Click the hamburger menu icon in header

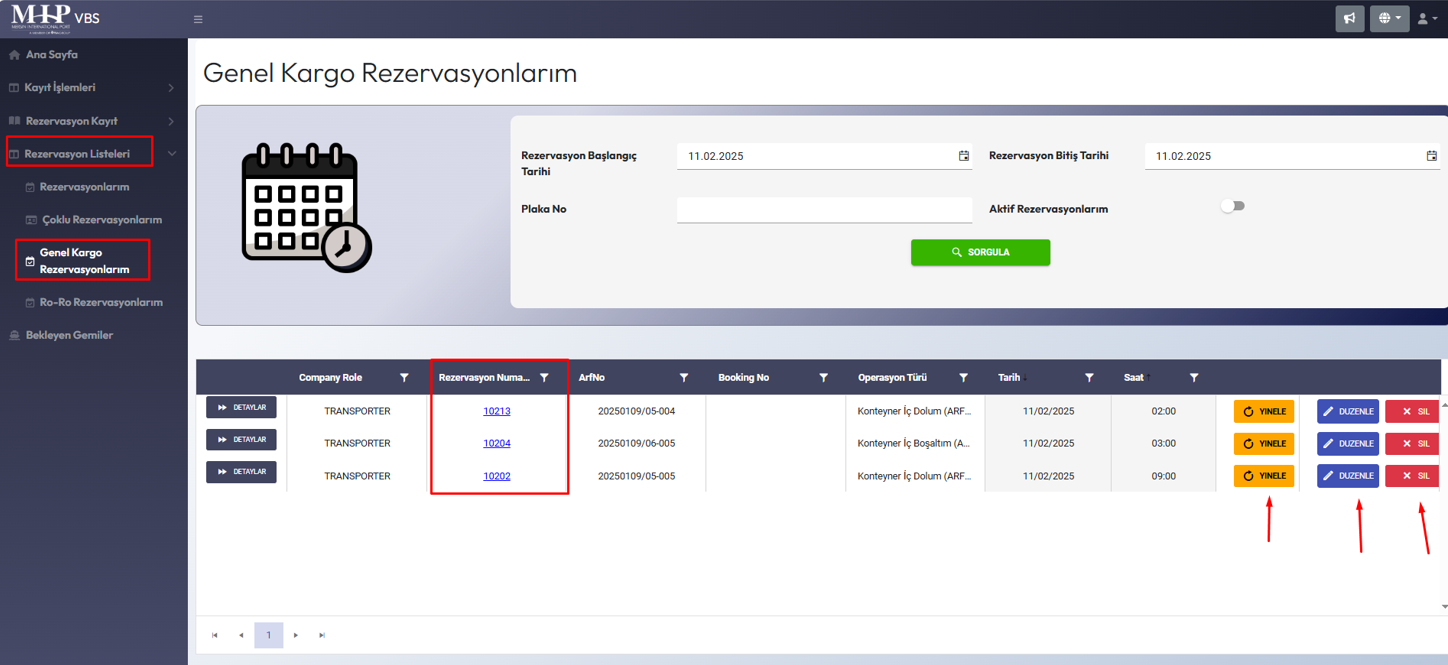[198, 19]
